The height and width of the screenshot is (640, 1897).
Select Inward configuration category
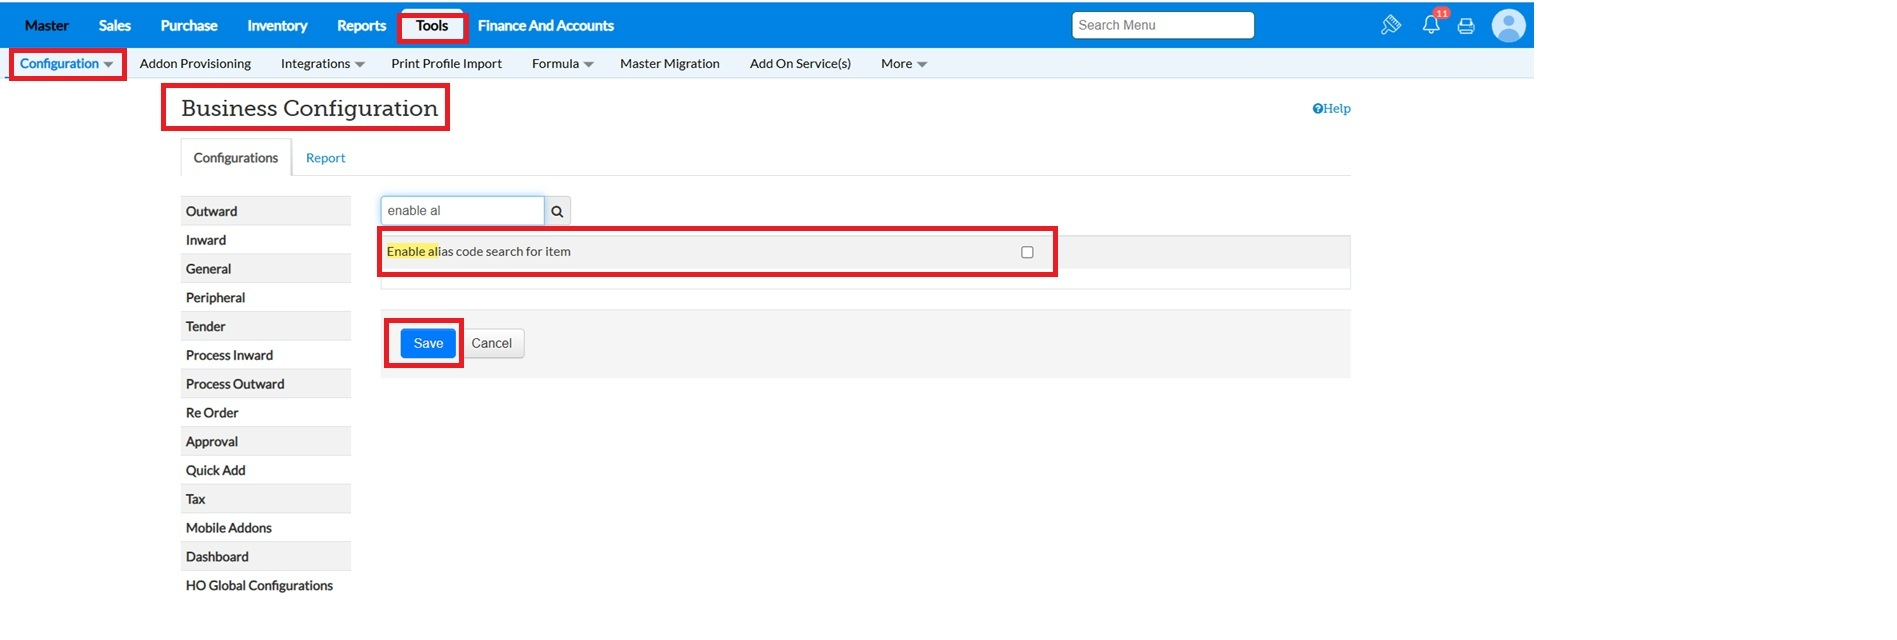[266, 240]
